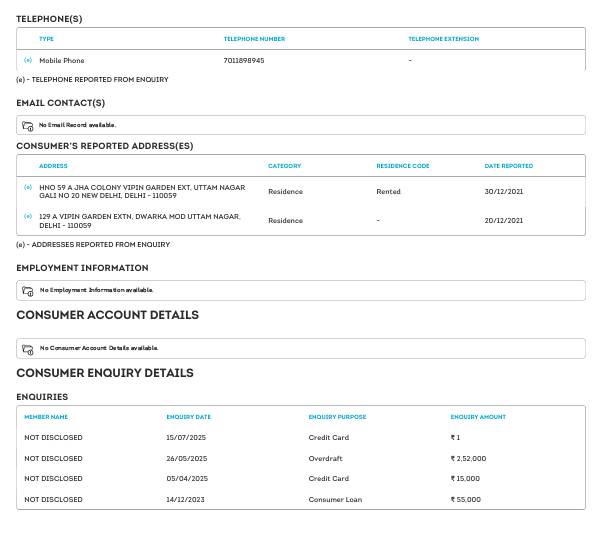Click the folder icon beside No Employment Information
Image resolution: width=607 pixels, height=558 pixels.
coord(28,291)
